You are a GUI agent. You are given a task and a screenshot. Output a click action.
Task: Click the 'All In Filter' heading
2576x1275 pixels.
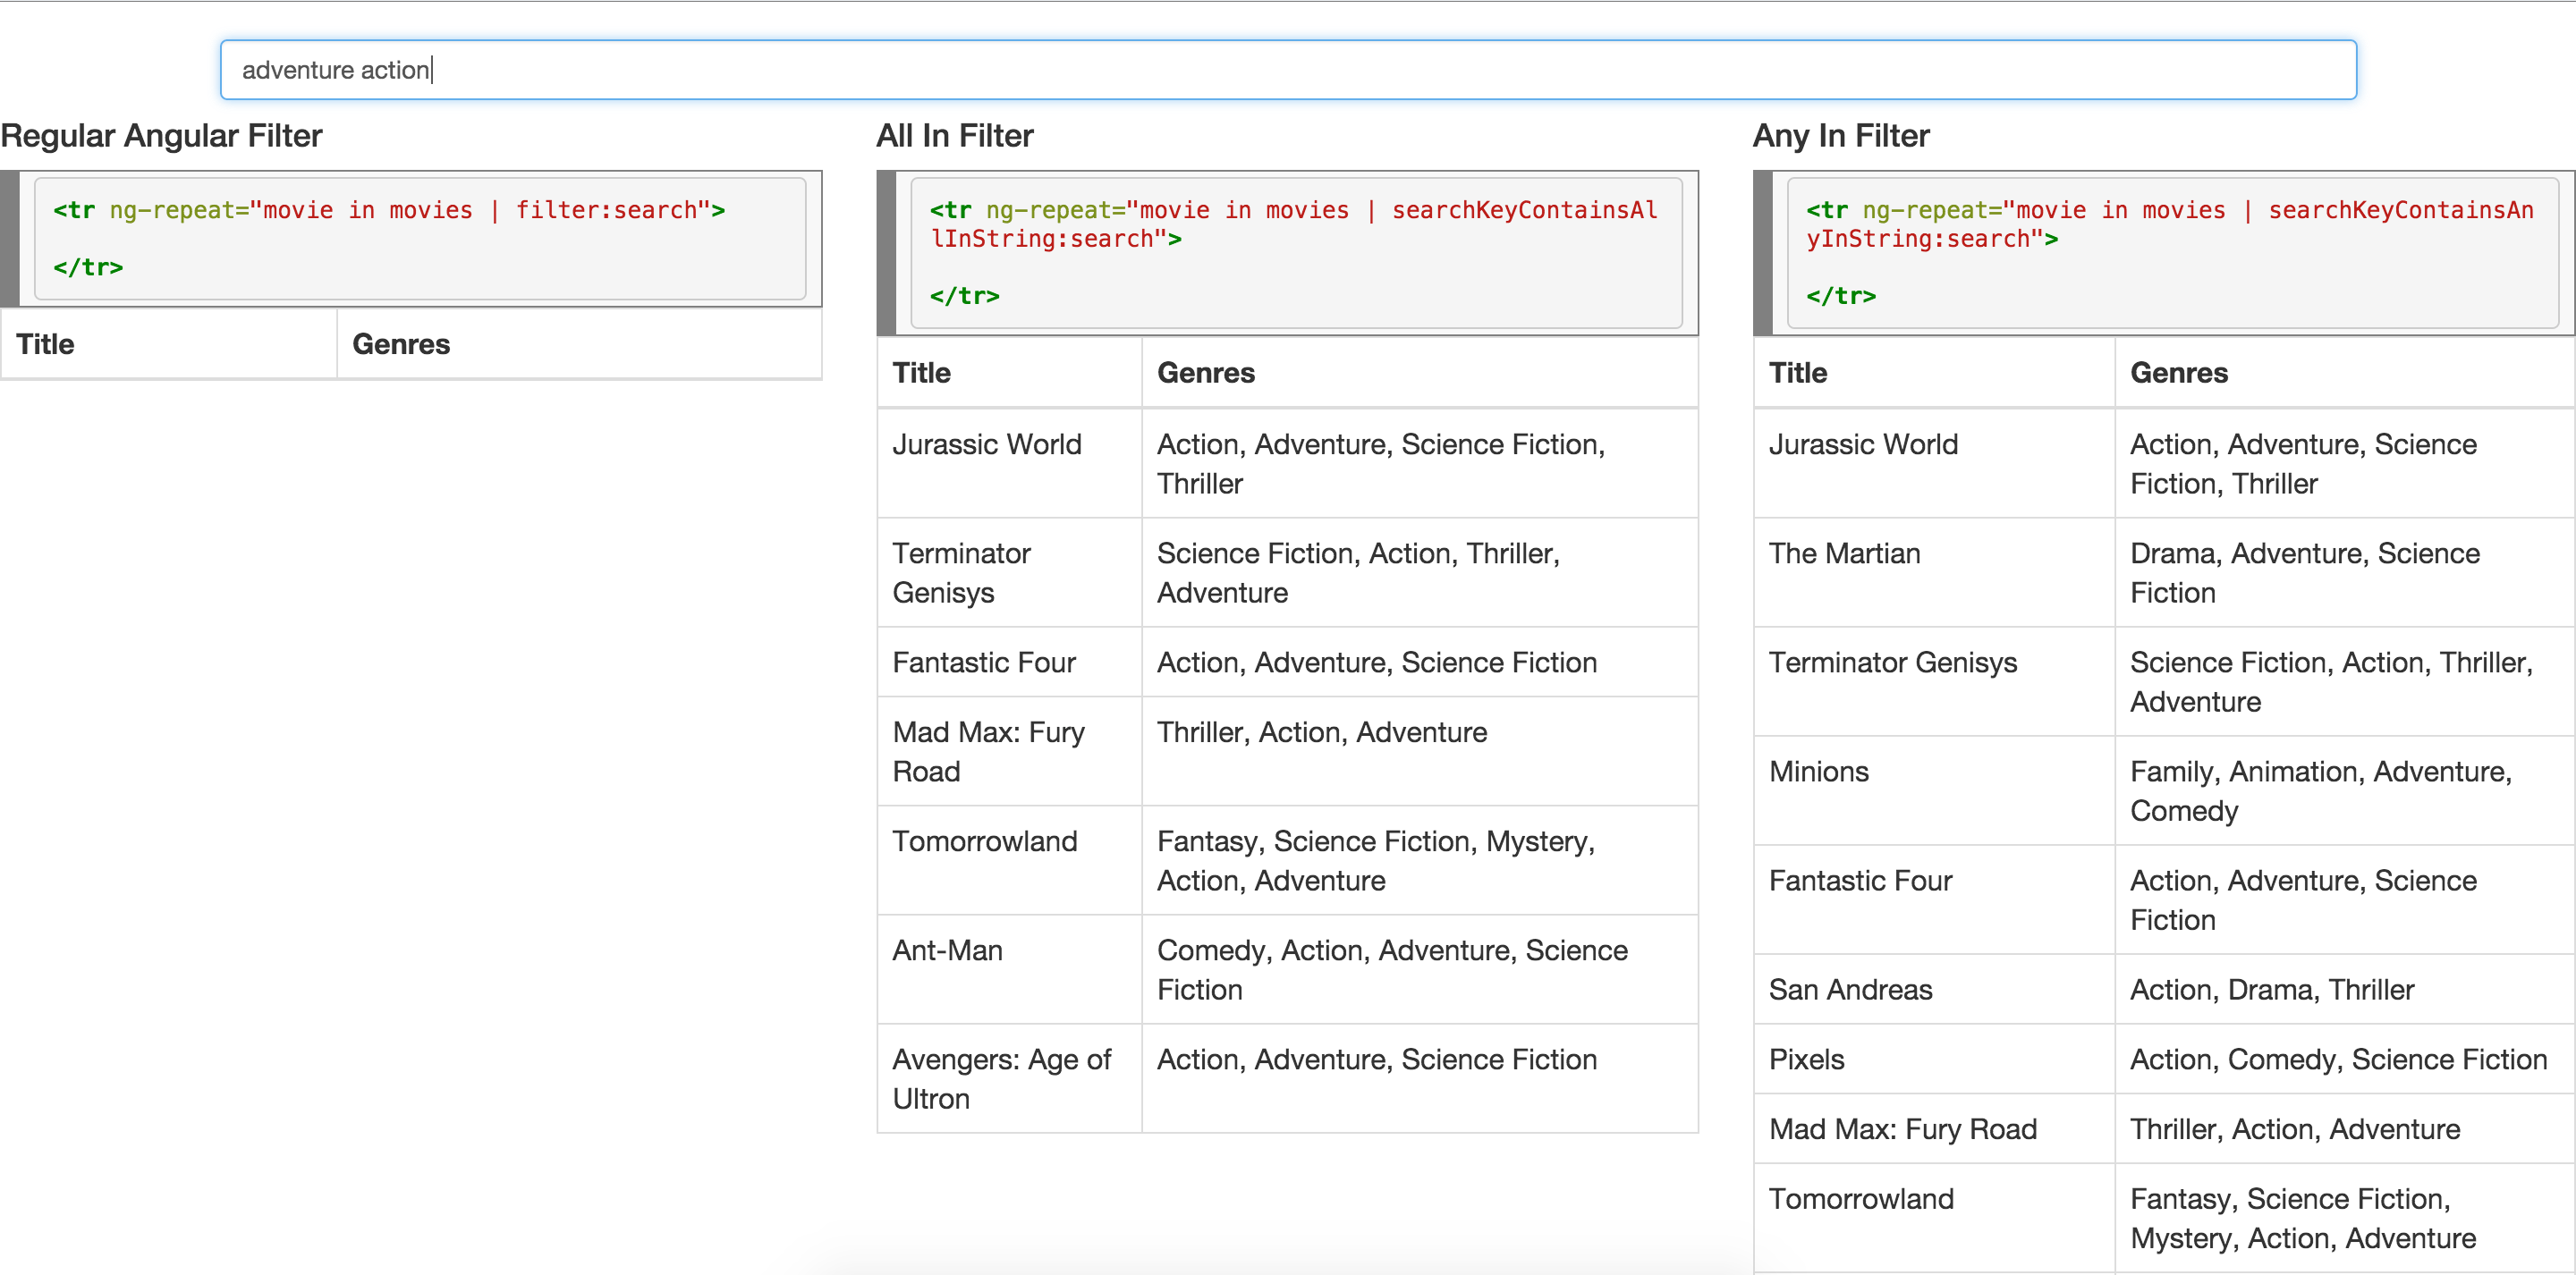(954, 135)
